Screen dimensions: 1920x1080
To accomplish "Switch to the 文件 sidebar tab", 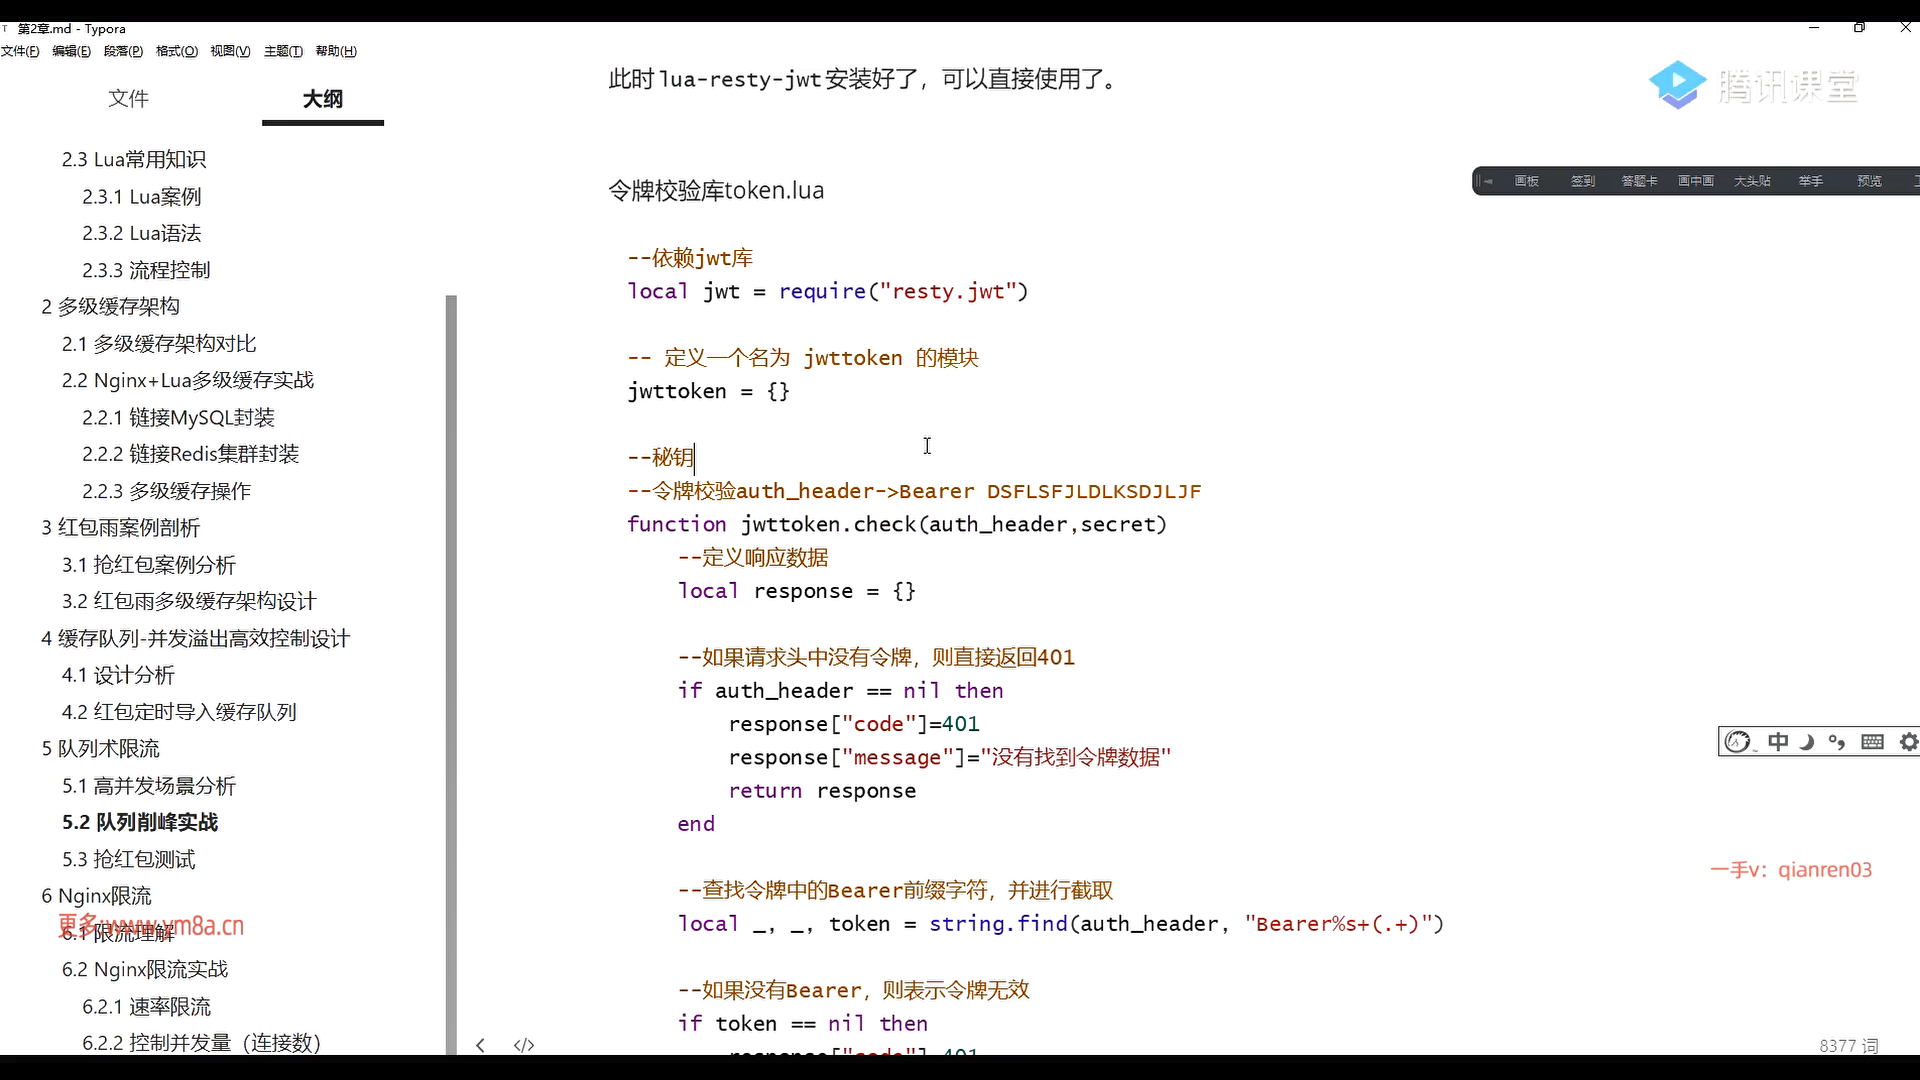I will click(128, 98).
